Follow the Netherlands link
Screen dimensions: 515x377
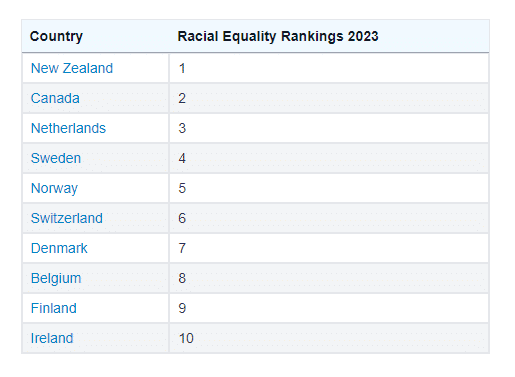(68, 128)
